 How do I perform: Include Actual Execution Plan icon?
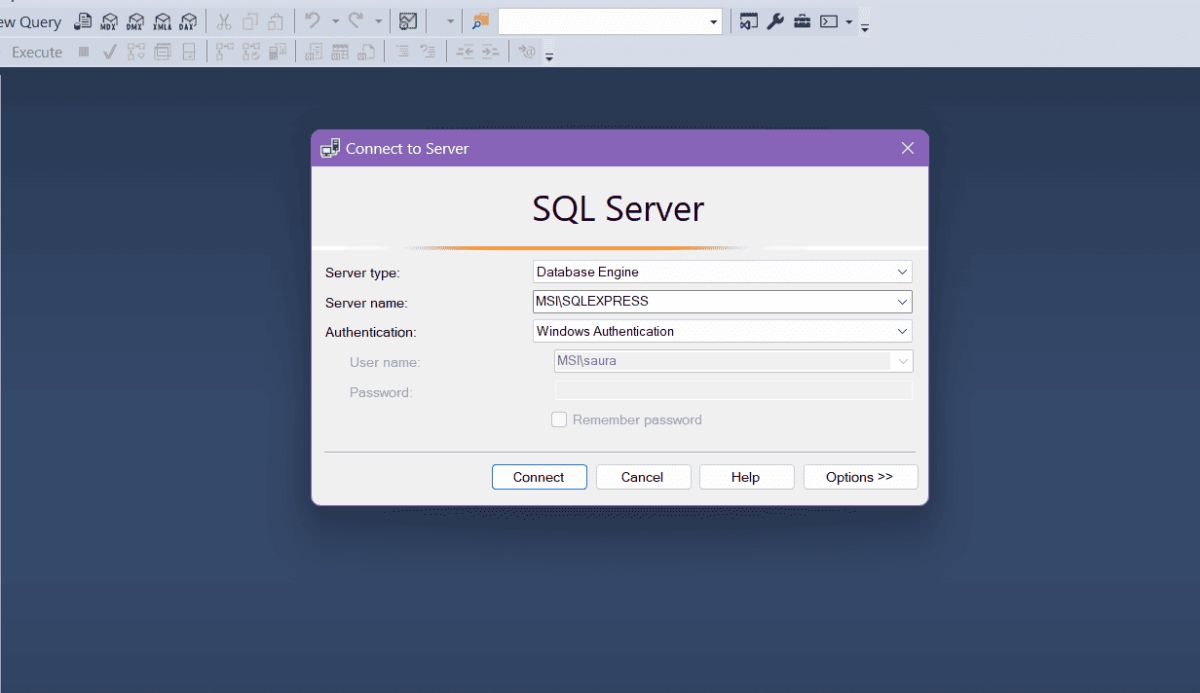coord(225,52)
